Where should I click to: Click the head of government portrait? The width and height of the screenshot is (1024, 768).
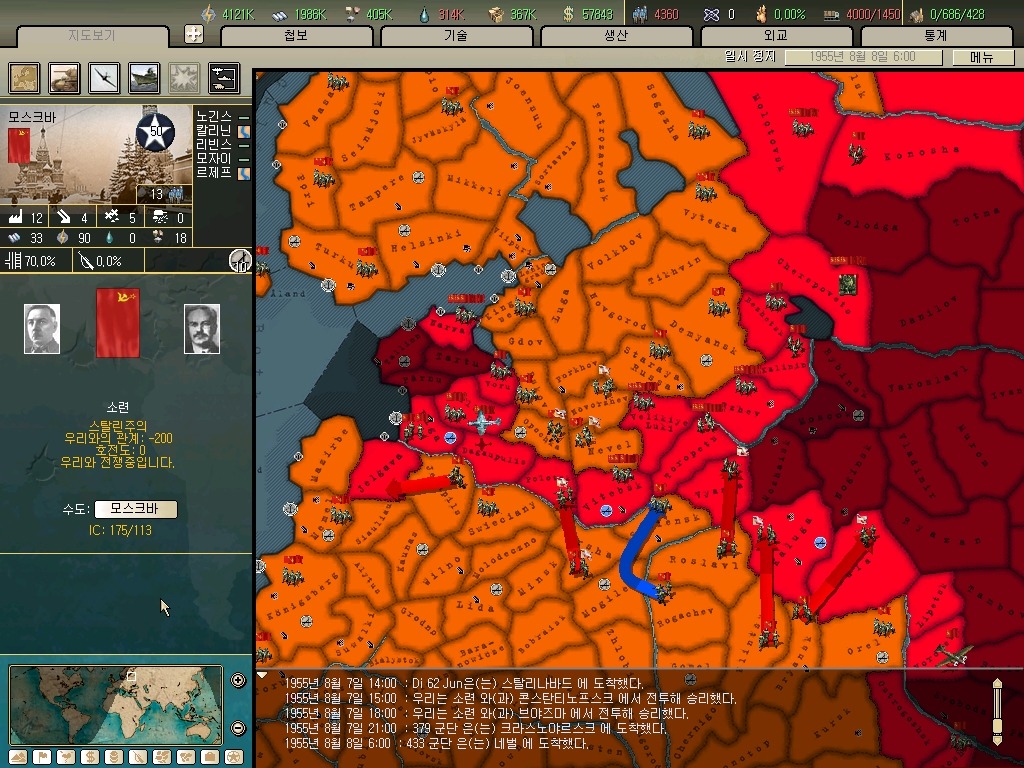[x=202, y=328]
